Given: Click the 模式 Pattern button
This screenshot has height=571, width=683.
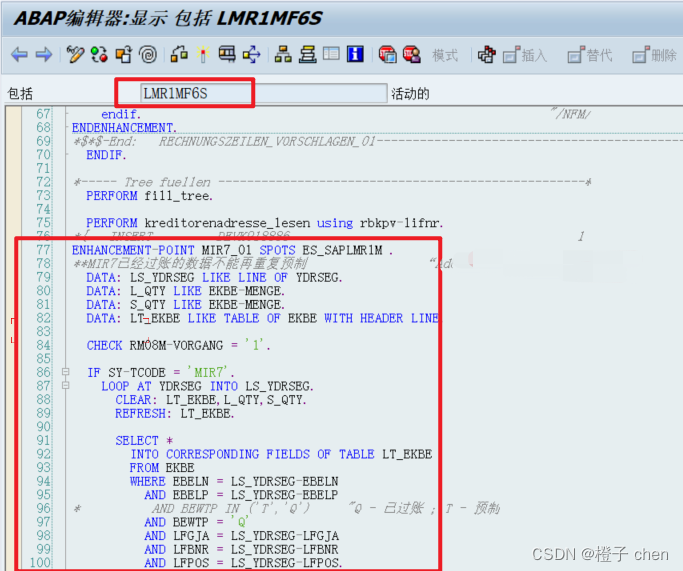Looking at the screenshot, I should tap(445, 55).
